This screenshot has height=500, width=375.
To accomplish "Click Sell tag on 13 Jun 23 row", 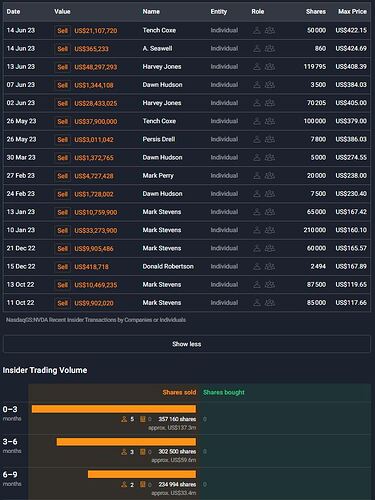I will (62, 67).
